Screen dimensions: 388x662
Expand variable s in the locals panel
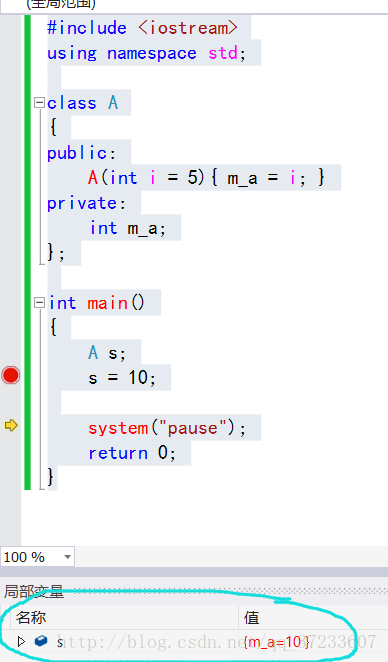pyautogui.click(x=21, y=642)
